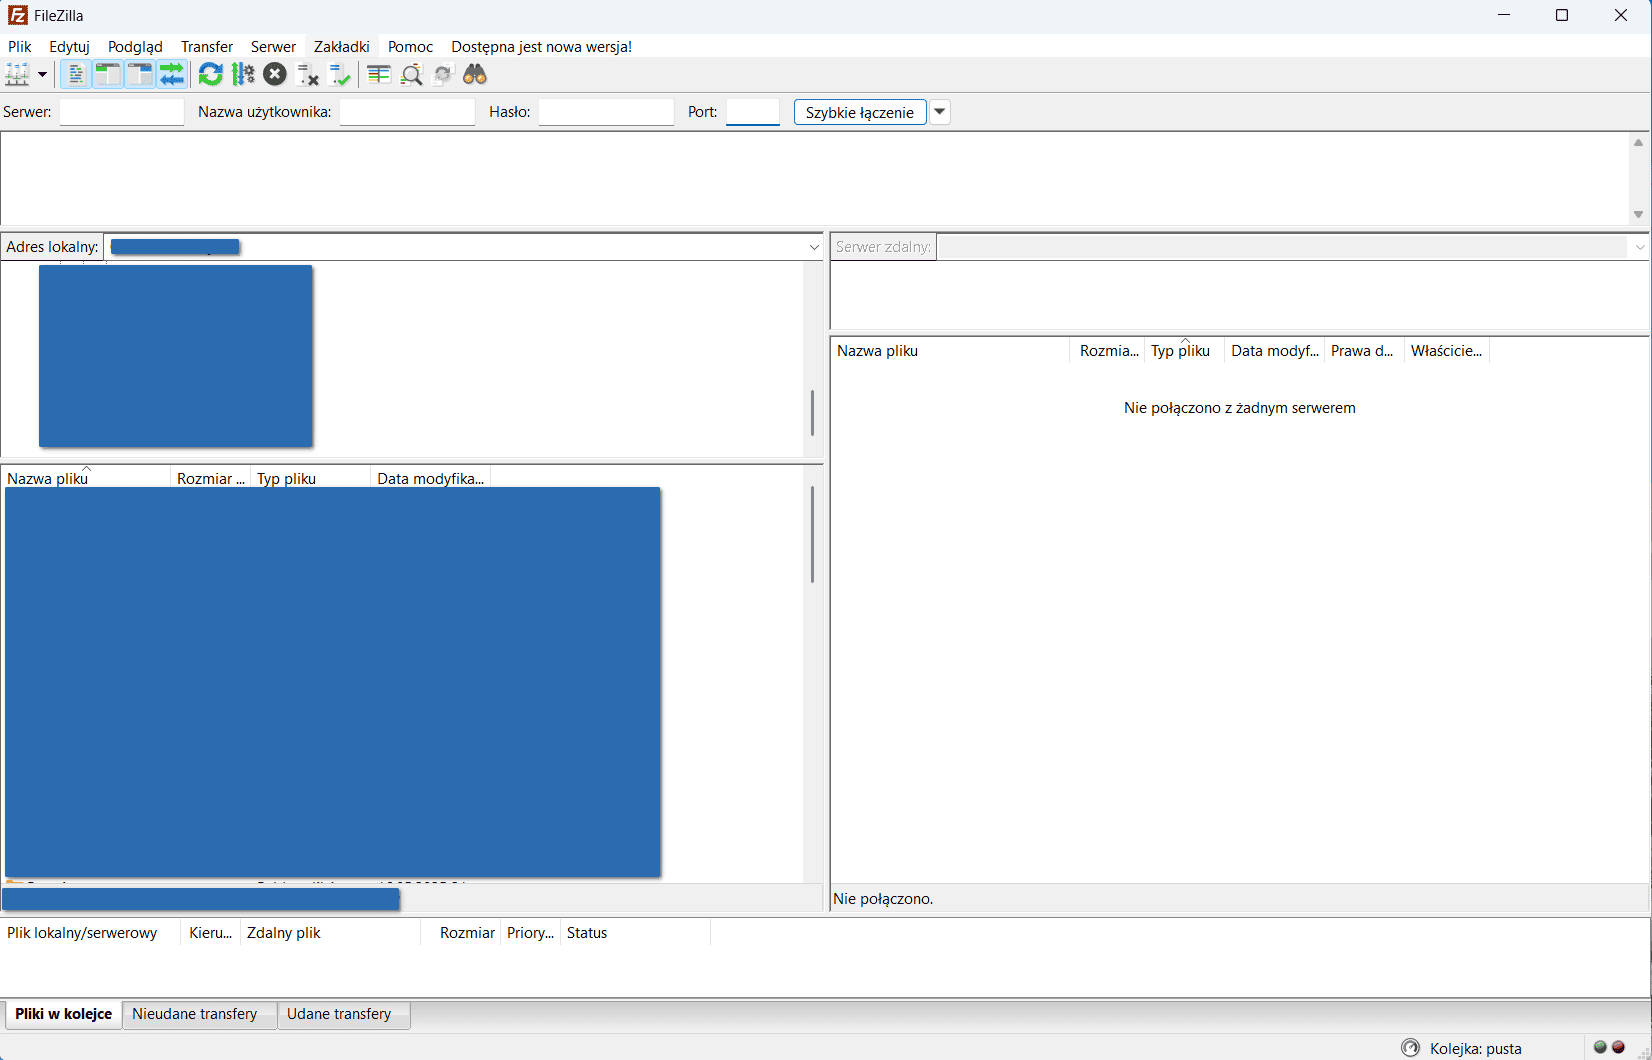Screen dimensions: 1652x1060
Task: Focus the Port input field
Action: point(753,112)
